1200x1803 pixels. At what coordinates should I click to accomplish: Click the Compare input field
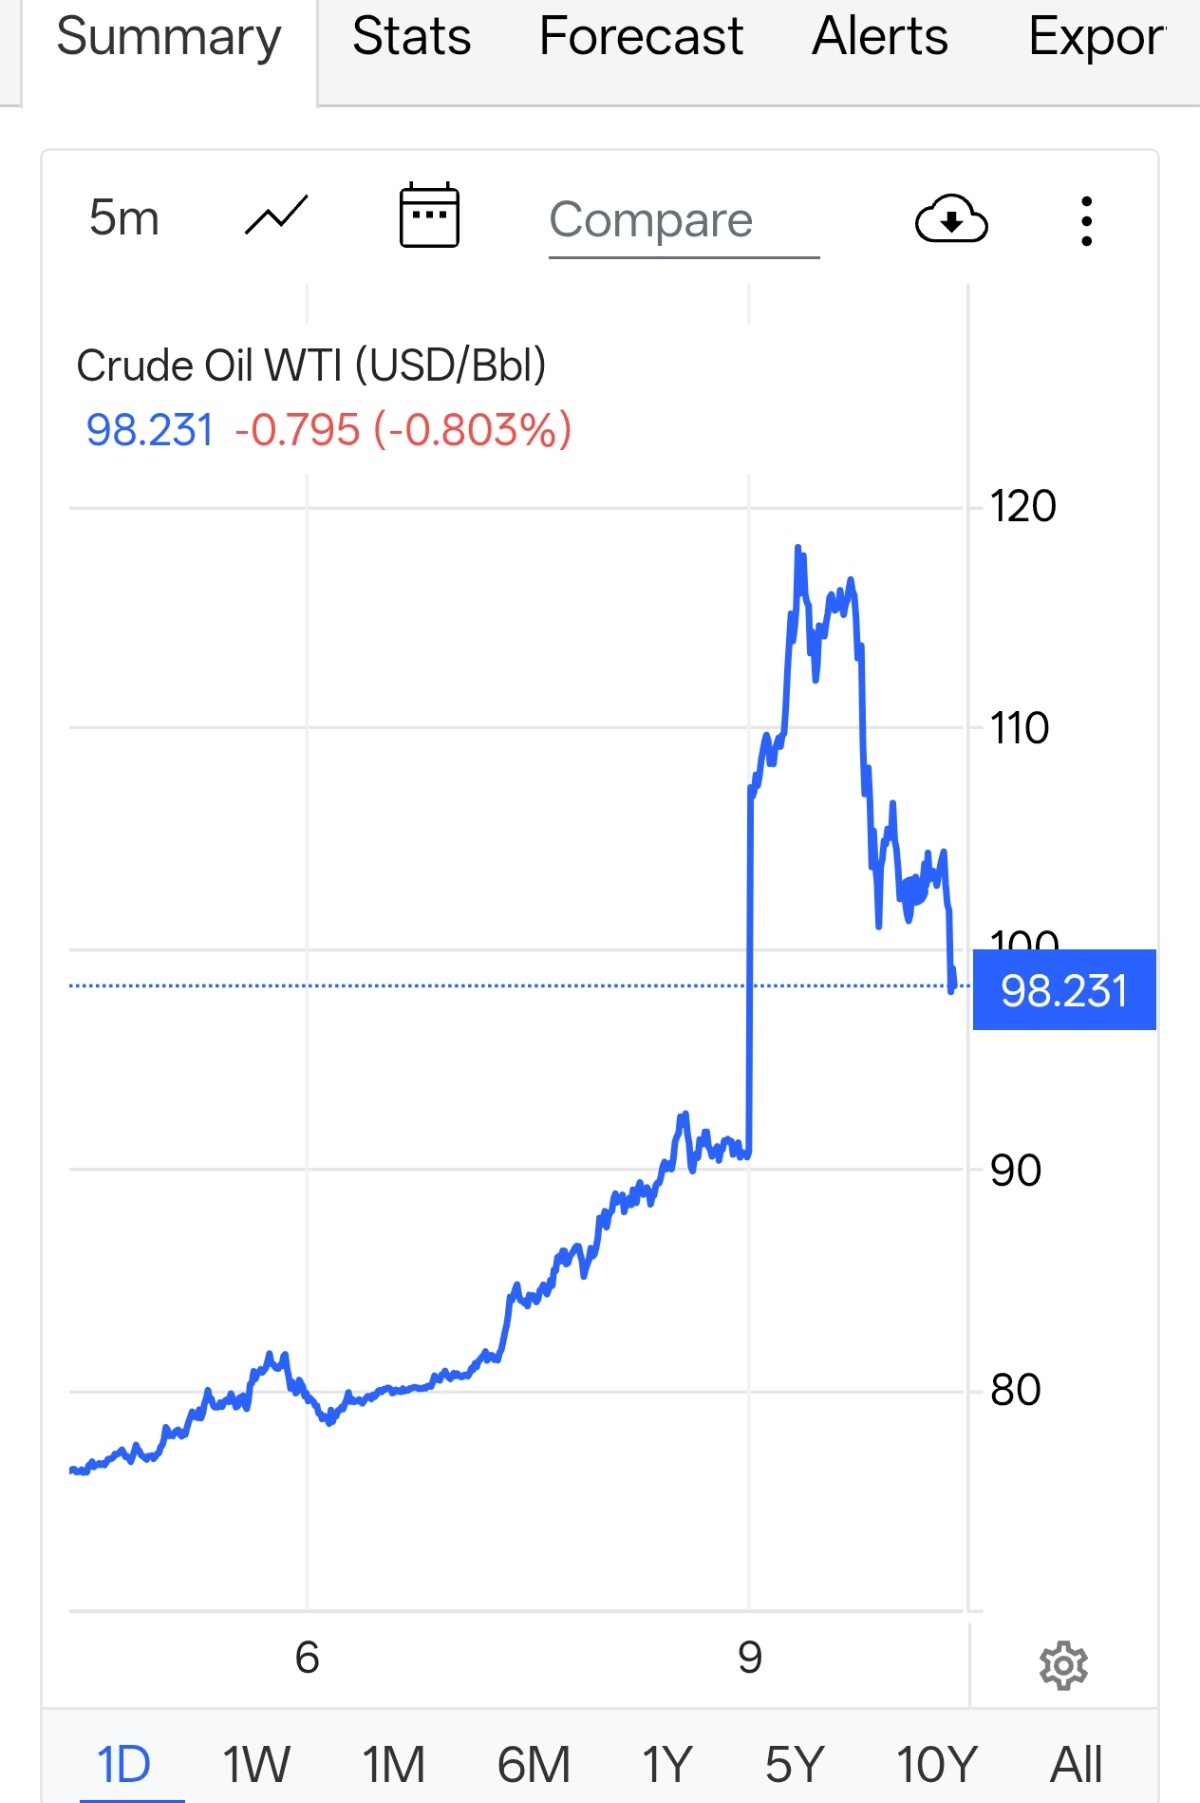point(683,221)
